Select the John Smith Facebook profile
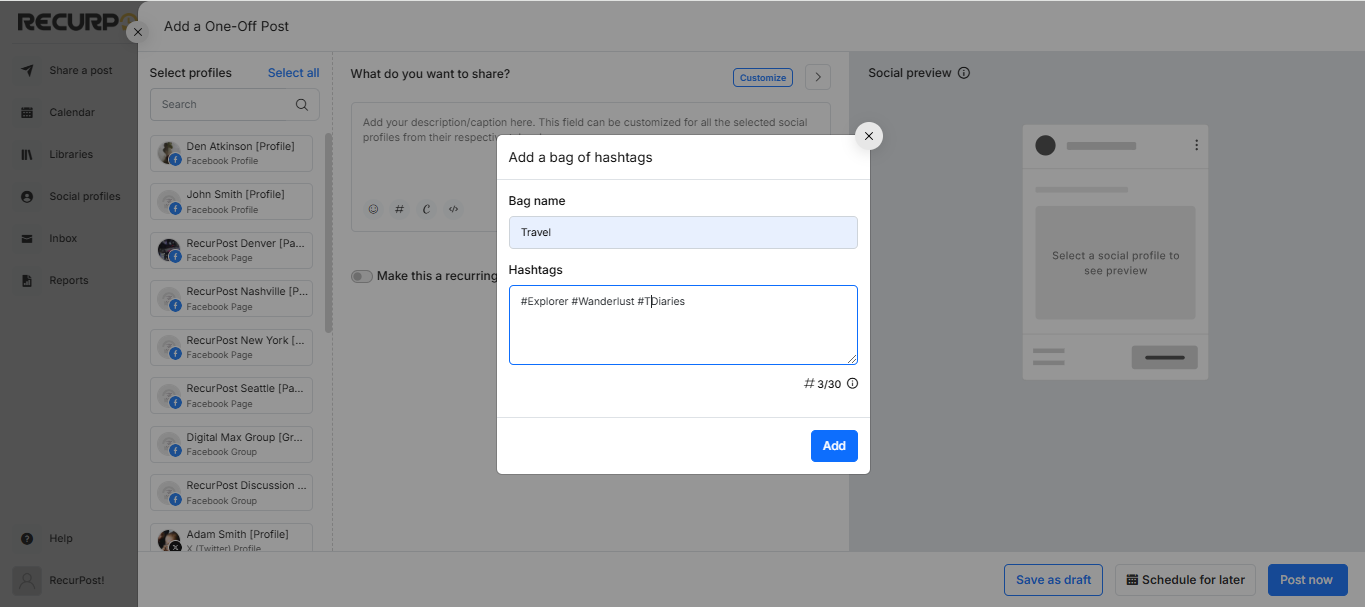This screenshot has width=1365, height=607. 231,202
